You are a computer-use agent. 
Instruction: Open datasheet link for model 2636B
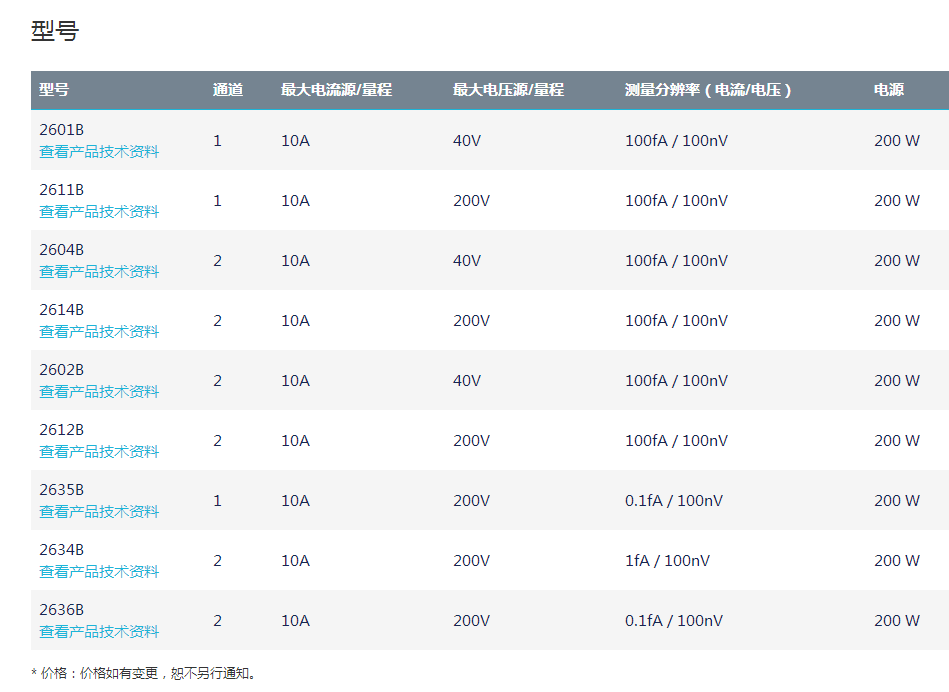[x=99, y=631]
